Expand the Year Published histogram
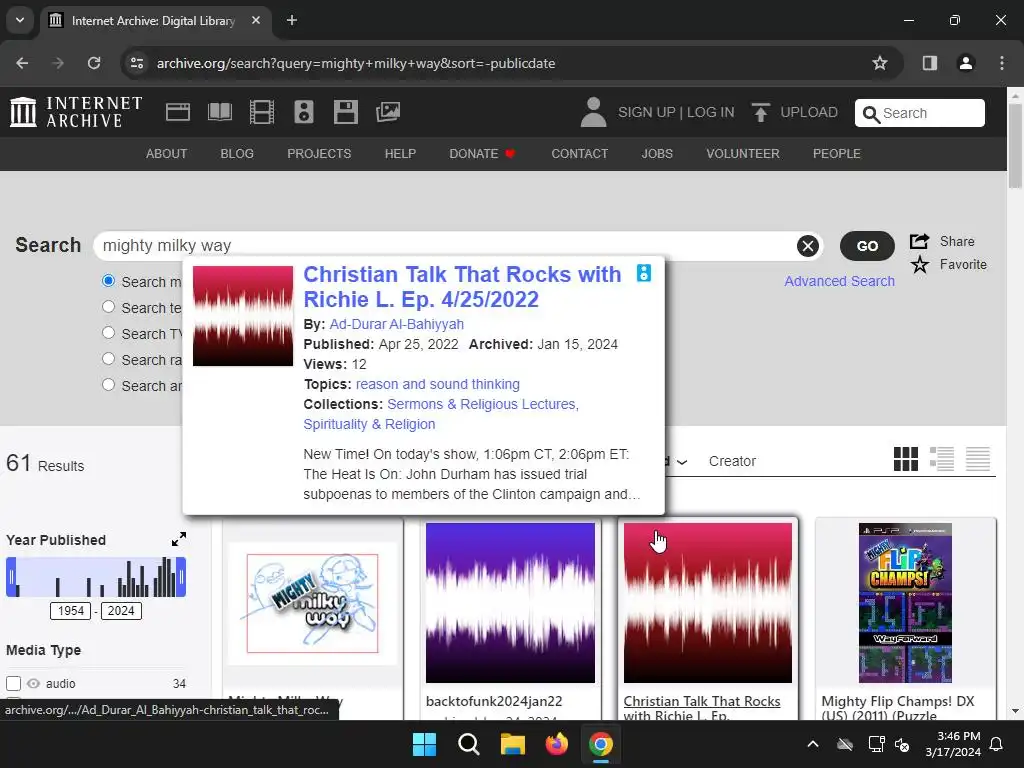 [x=179, y=539]
